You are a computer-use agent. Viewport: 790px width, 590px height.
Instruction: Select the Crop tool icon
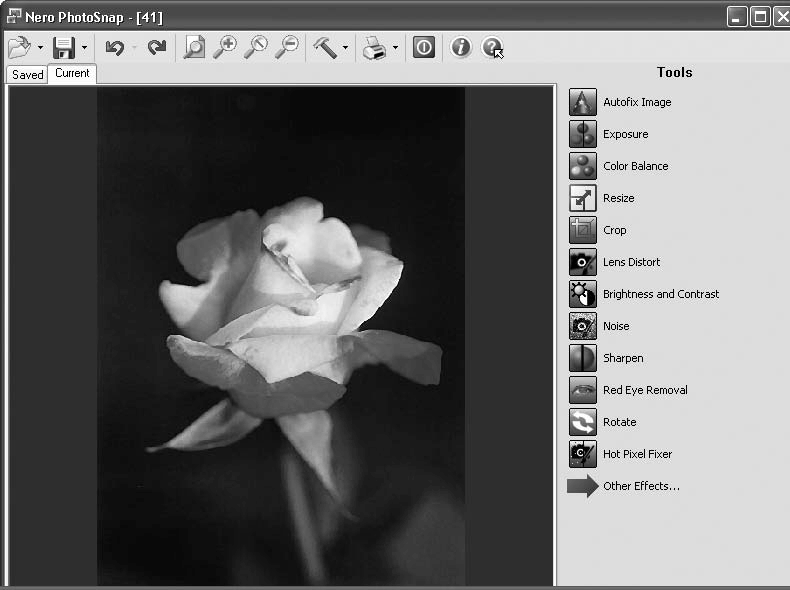583,230
